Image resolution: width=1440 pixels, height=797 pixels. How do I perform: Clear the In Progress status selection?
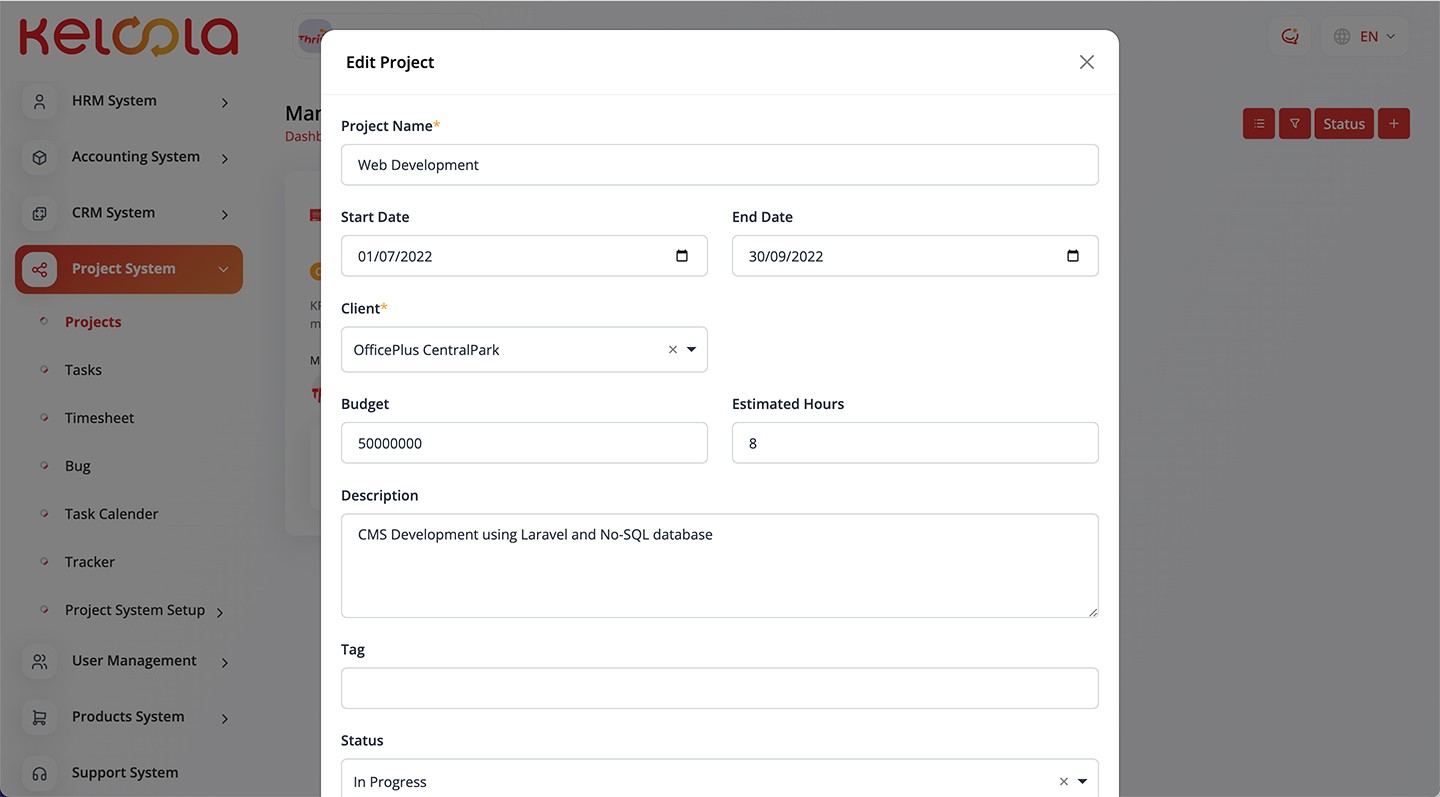1063,782
